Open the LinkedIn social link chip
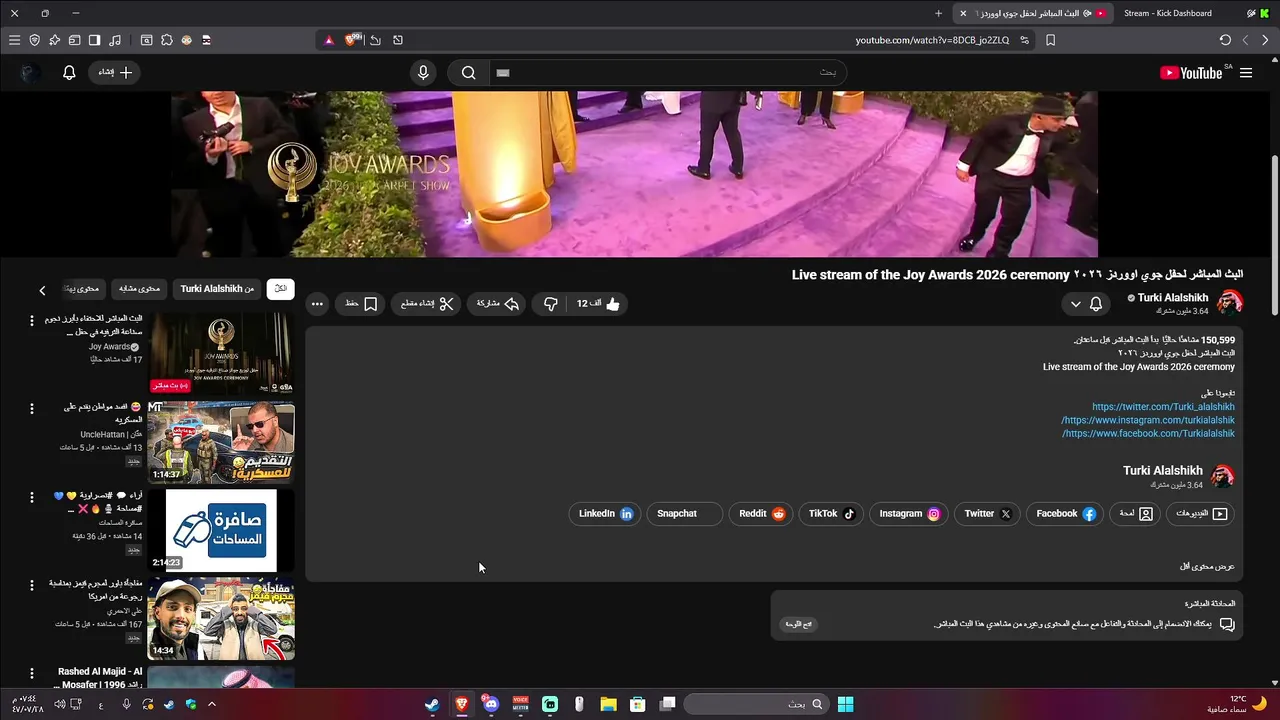Image resolution: width=1280 pixels, height=720 pixels. pos(605,514)
